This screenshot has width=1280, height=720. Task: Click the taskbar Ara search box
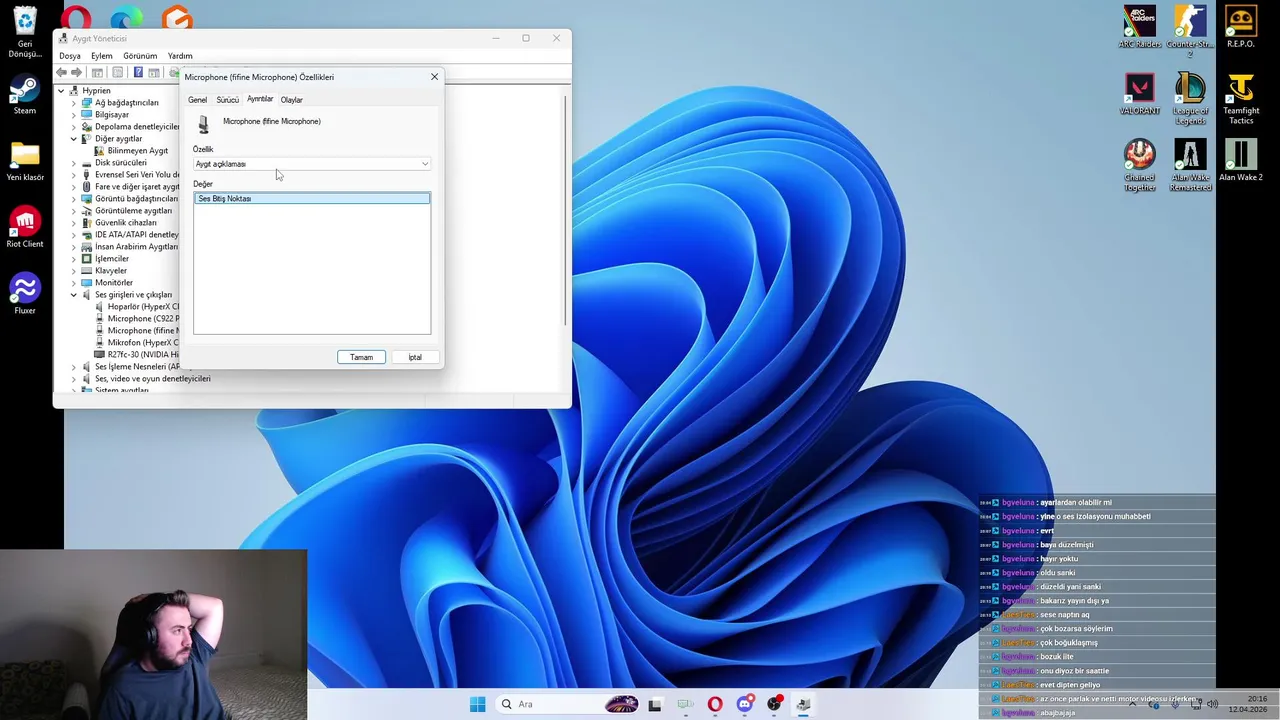tap(567, 704)
